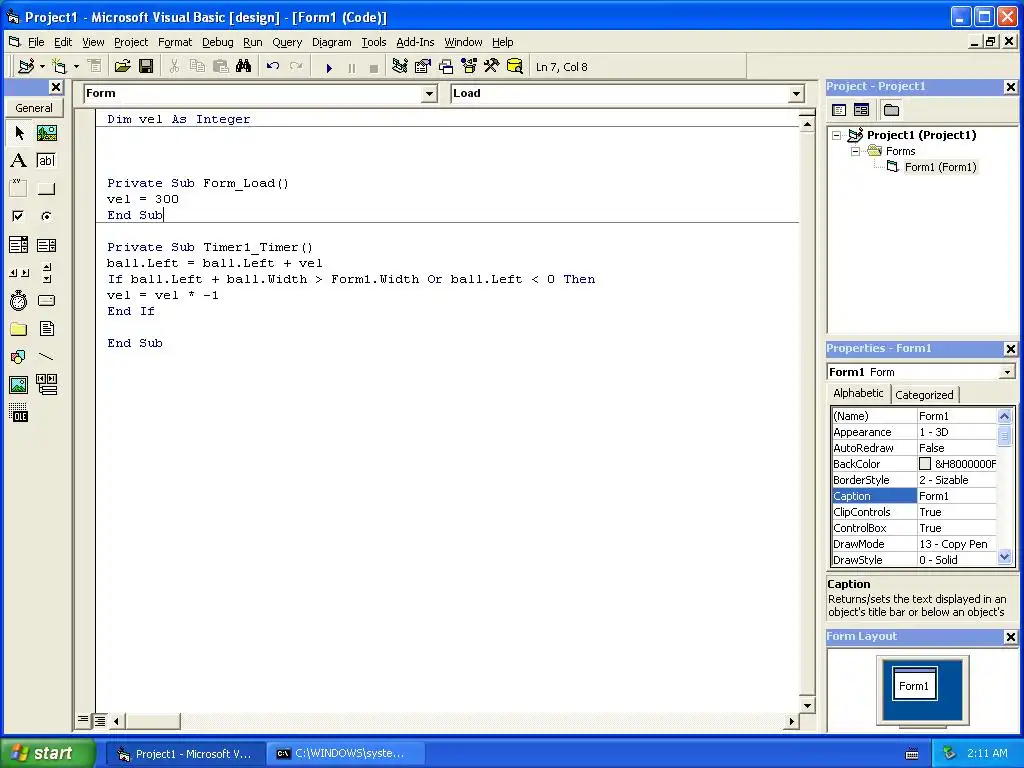Viewport: 1024px width, 768px height.
Task: Open the Data View Window icon
Action: 515,66
